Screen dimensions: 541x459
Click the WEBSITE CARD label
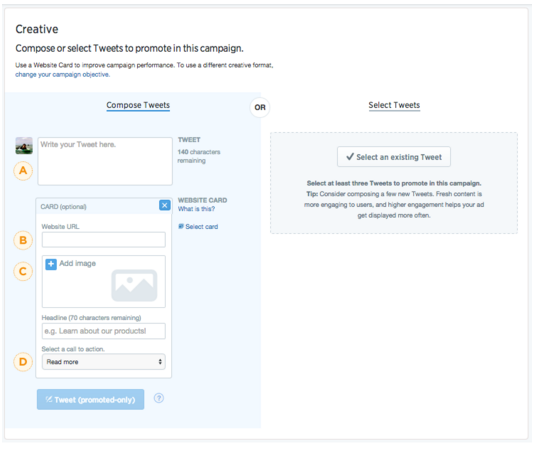click(202, 200)
